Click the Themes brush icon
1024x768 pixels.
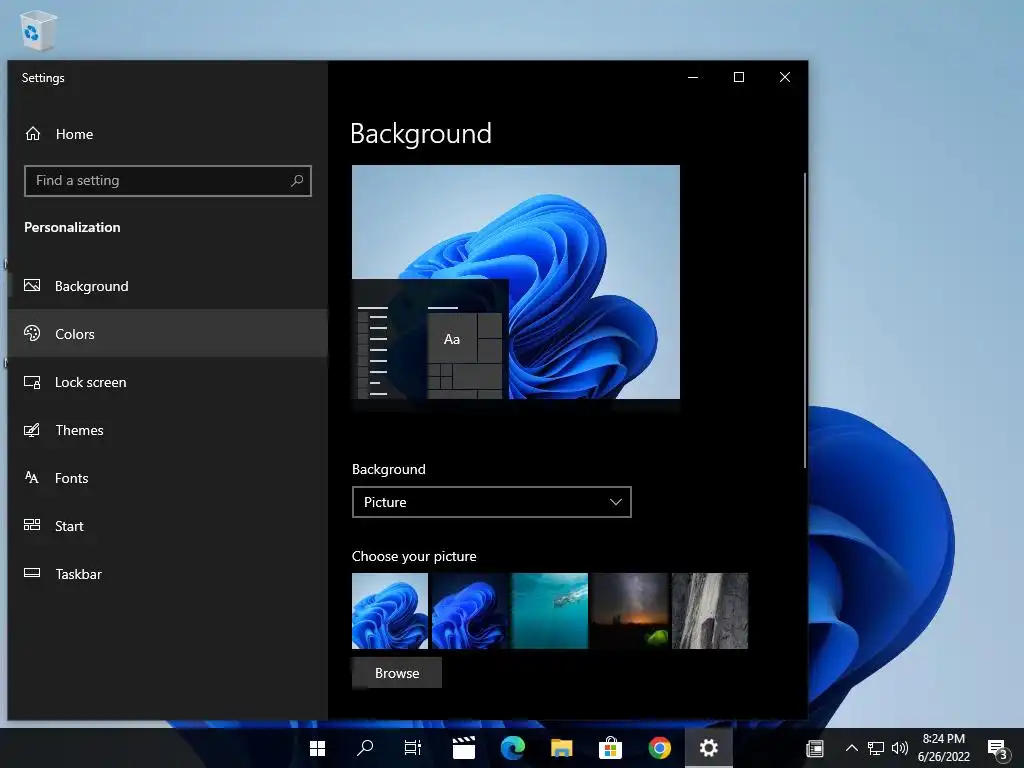(32, 430)
